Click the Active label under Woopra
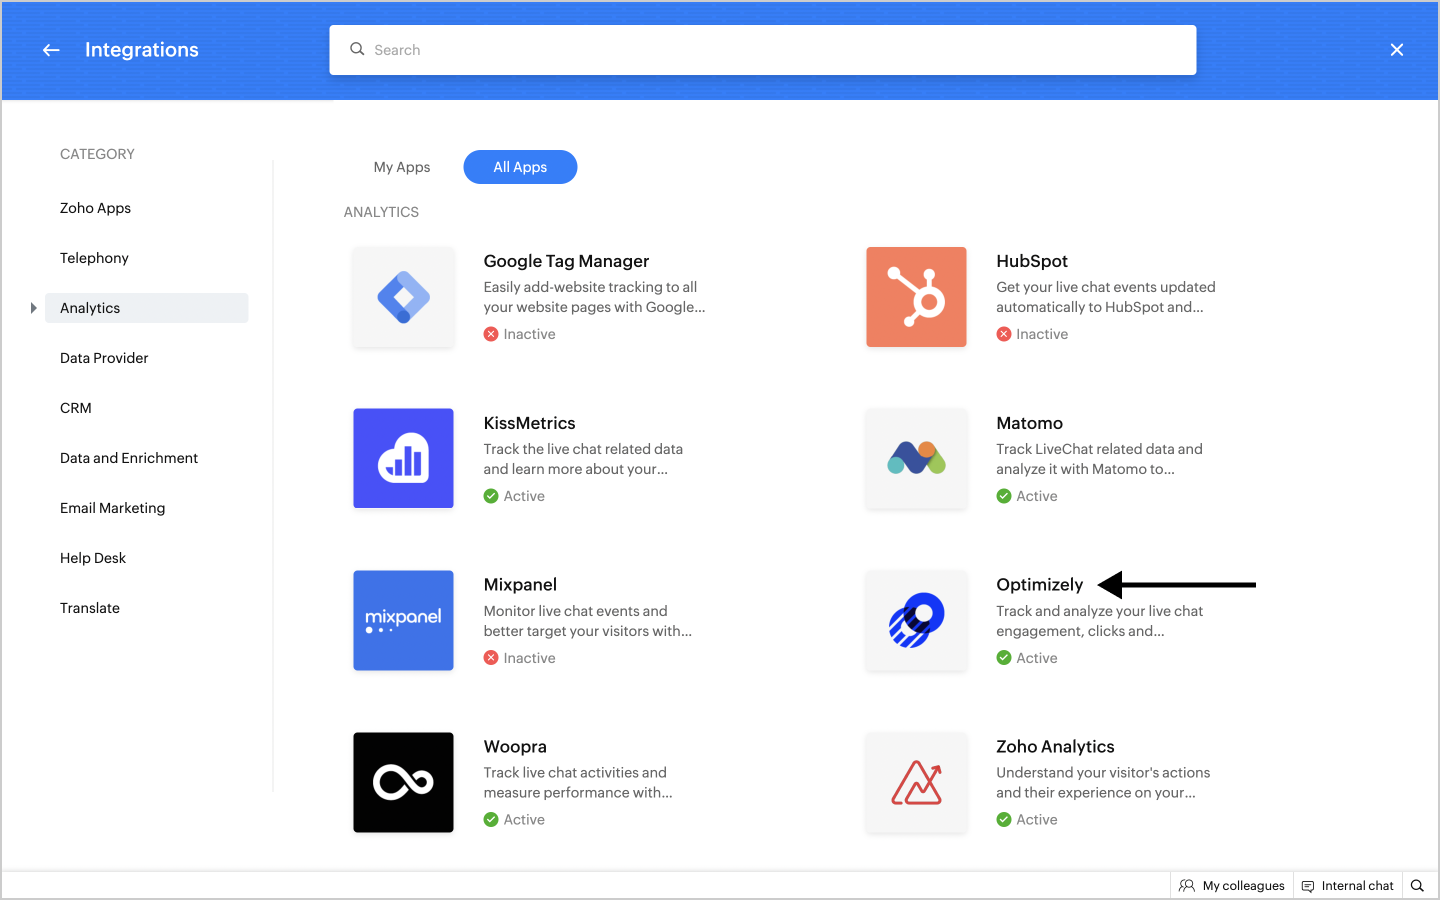The image size is (1440, 900). tap(524, 820)
